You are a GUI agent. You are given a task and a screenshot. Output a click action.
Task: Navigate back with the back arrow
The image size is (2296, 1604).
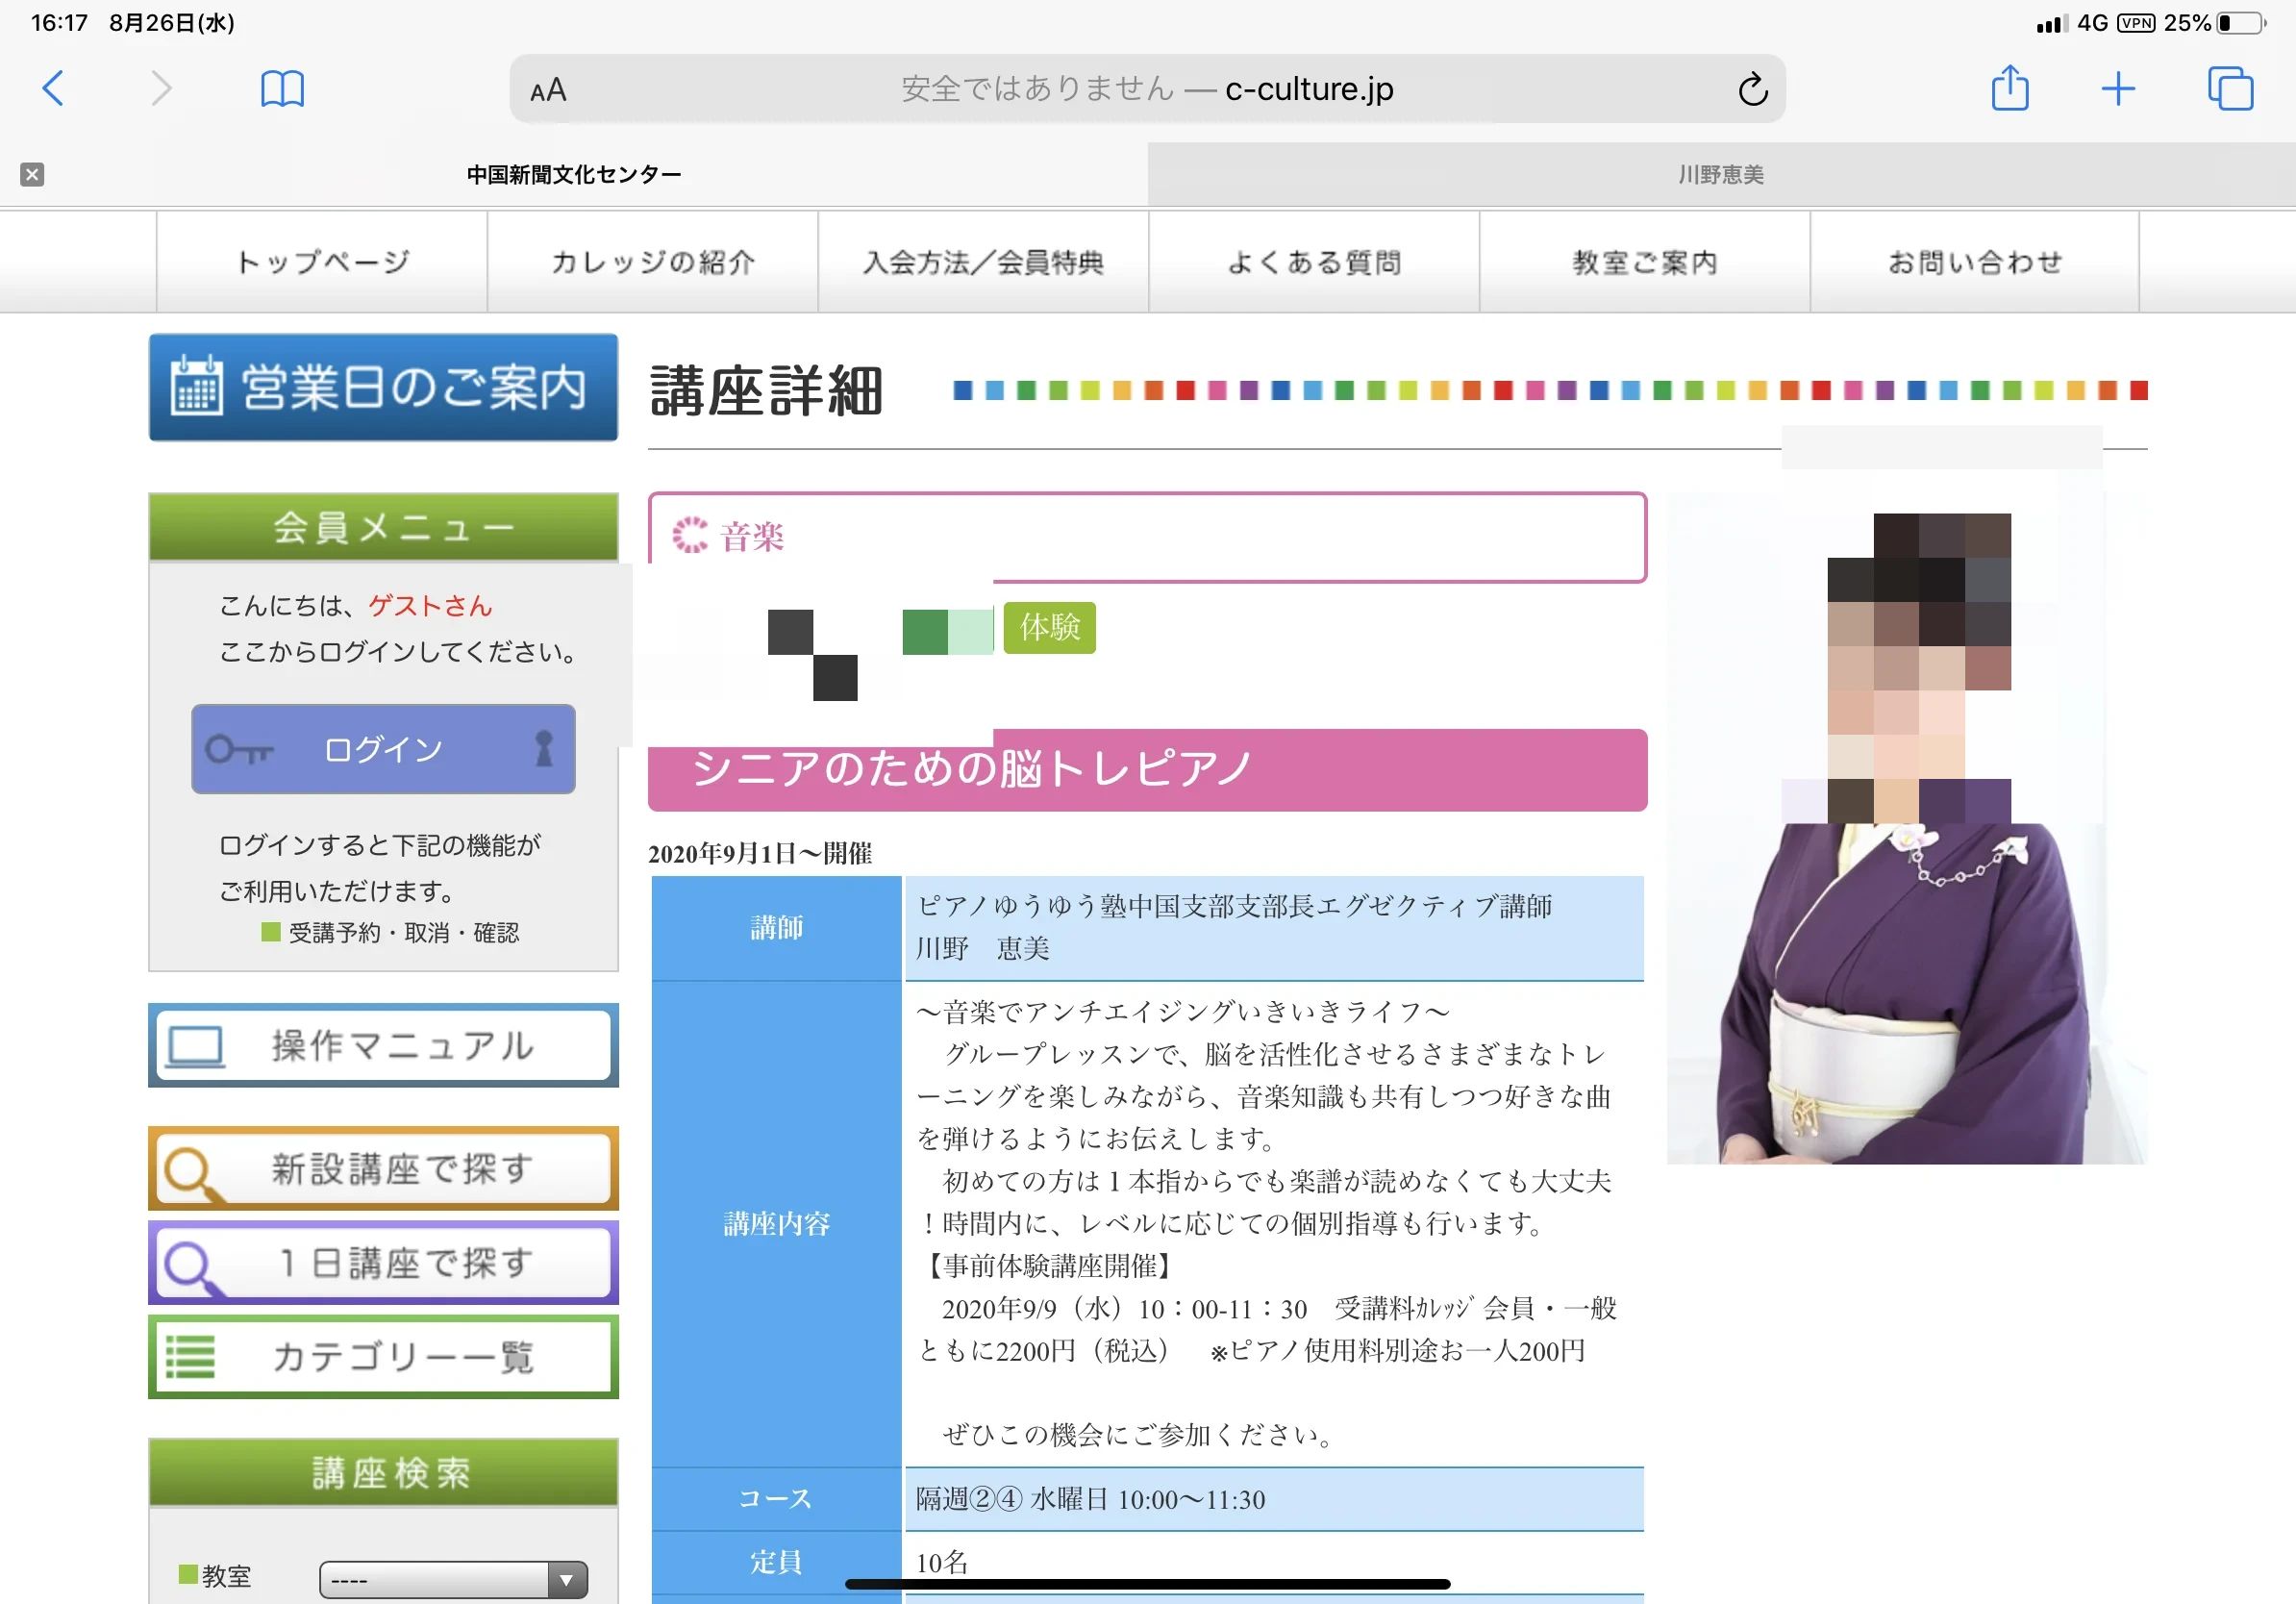point(55,88)
